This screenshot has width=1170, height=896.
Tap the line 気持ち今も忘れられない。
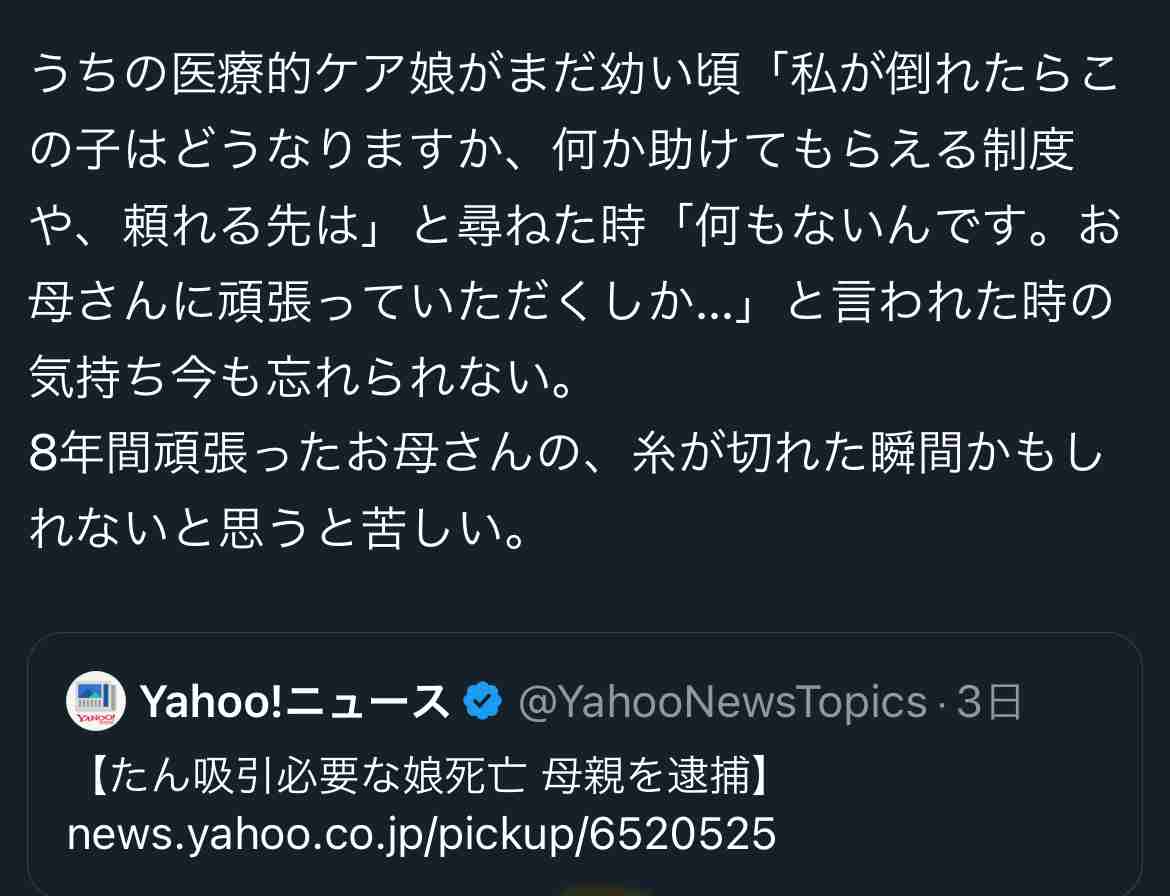tap(302, 377)
